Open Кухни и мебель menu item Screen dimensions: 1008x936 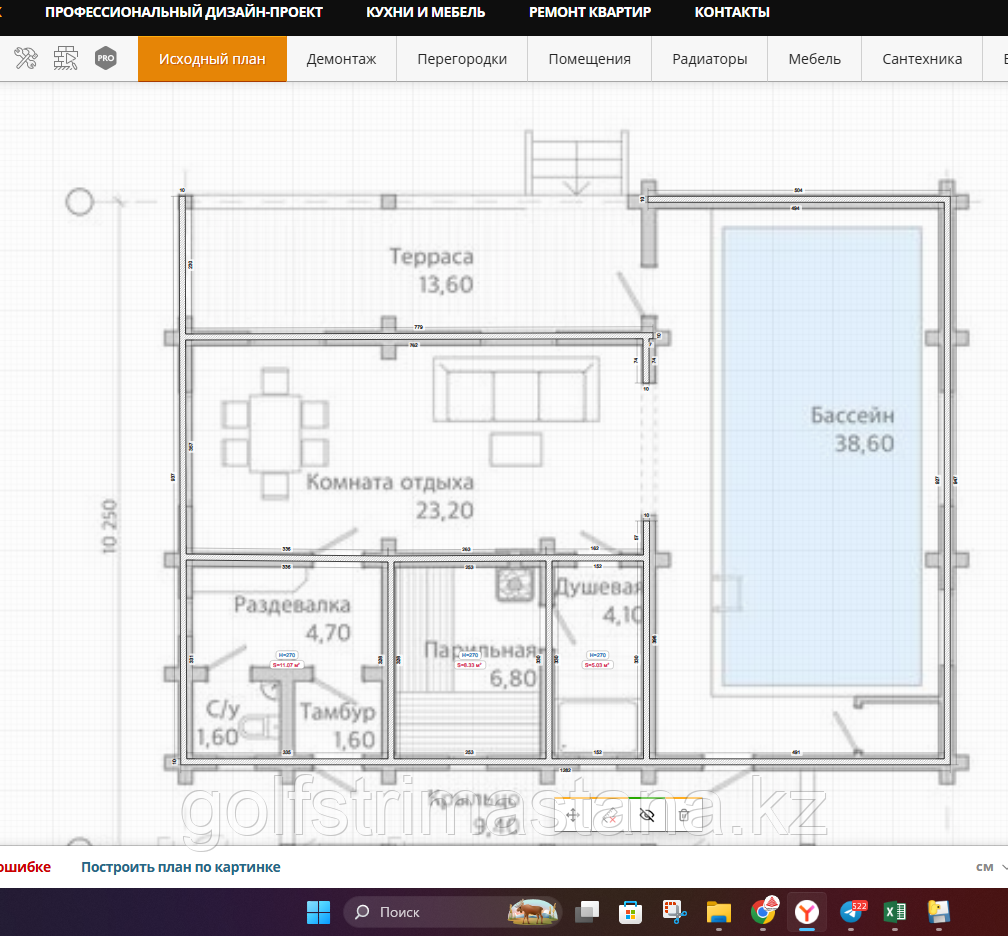(x=426, y=12)
